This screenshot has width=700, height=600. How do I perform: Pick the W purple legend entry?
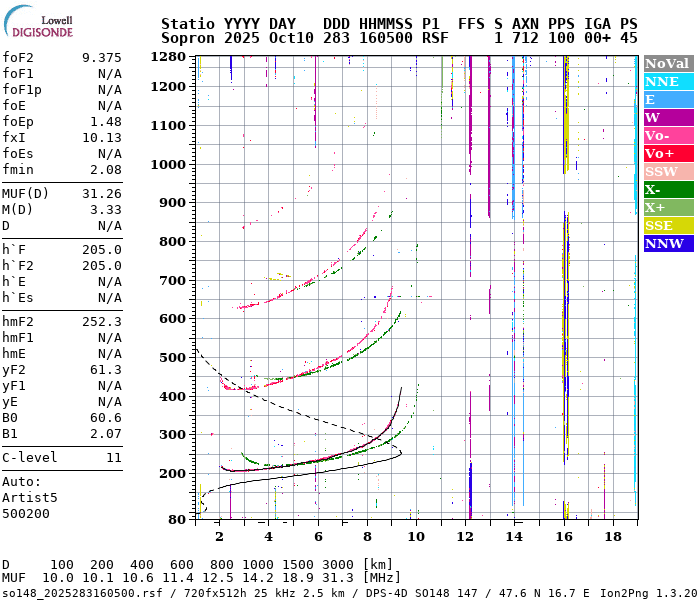[x=668, y=117]
